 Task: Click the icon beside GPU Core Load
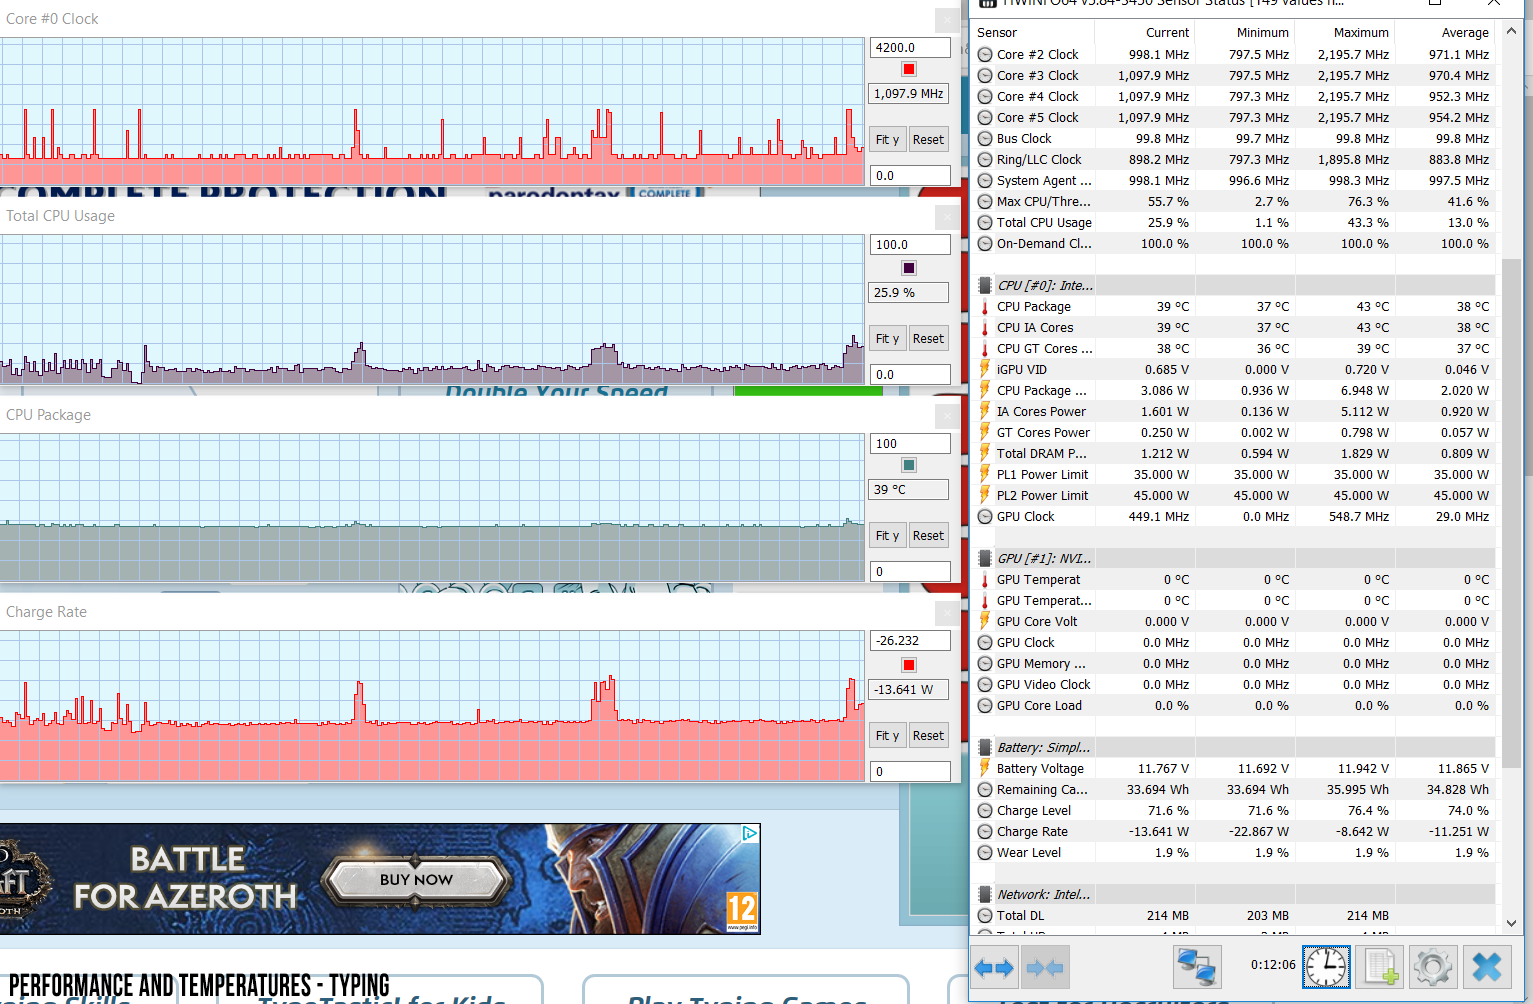pos(985,705)
